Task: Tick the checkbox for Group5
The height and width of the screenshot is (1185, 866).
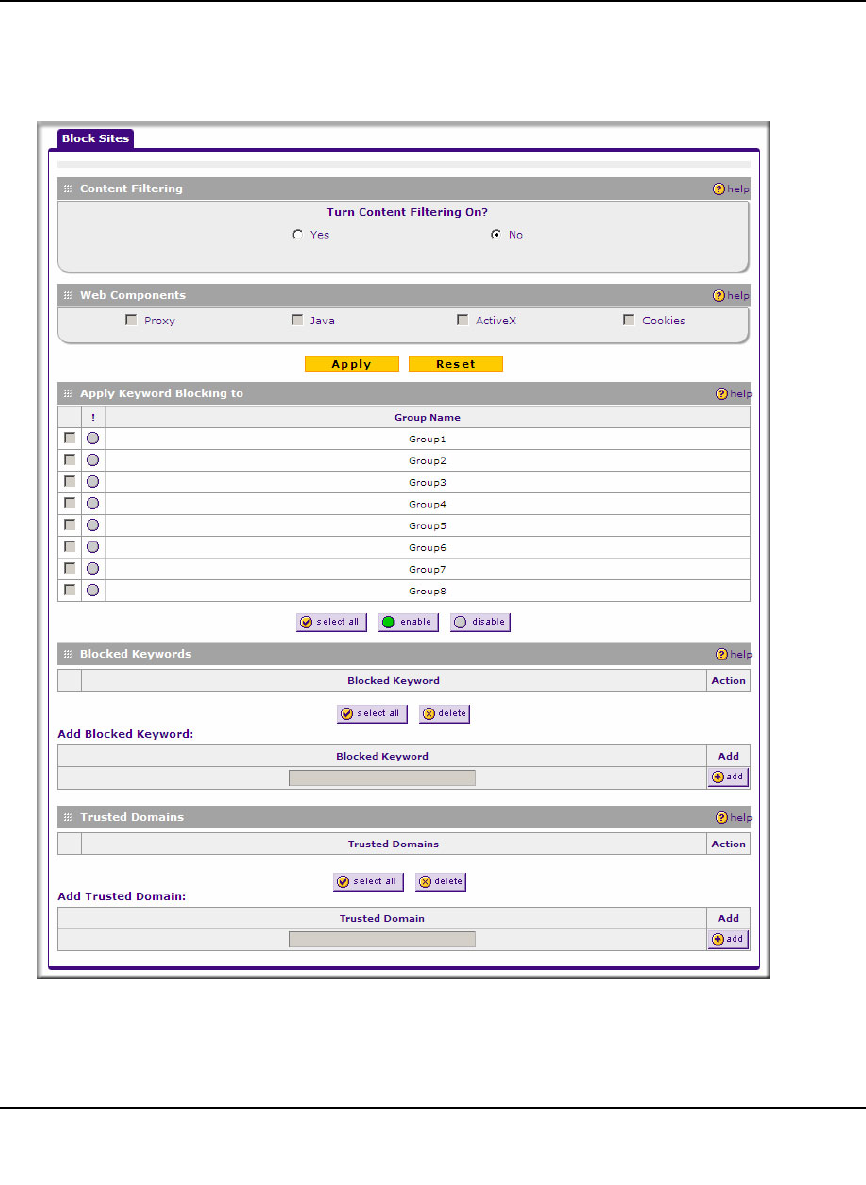Action: pyautogui.click(x=70, y=524)
